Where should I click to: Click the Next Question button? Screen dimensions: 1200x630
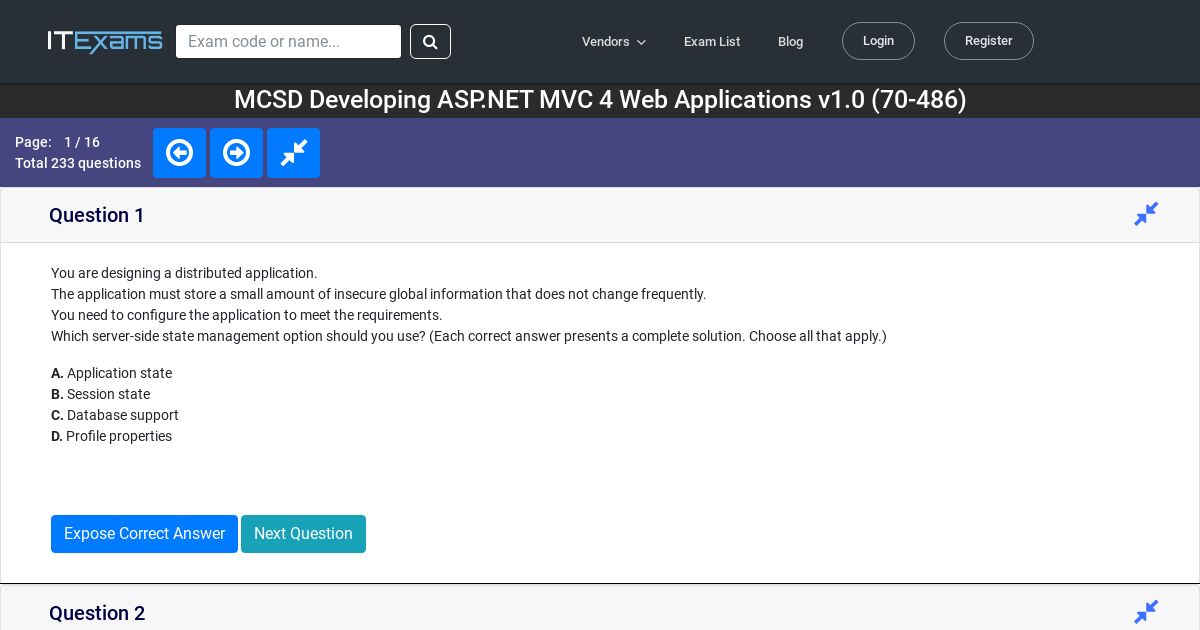[x=303, y=534]
